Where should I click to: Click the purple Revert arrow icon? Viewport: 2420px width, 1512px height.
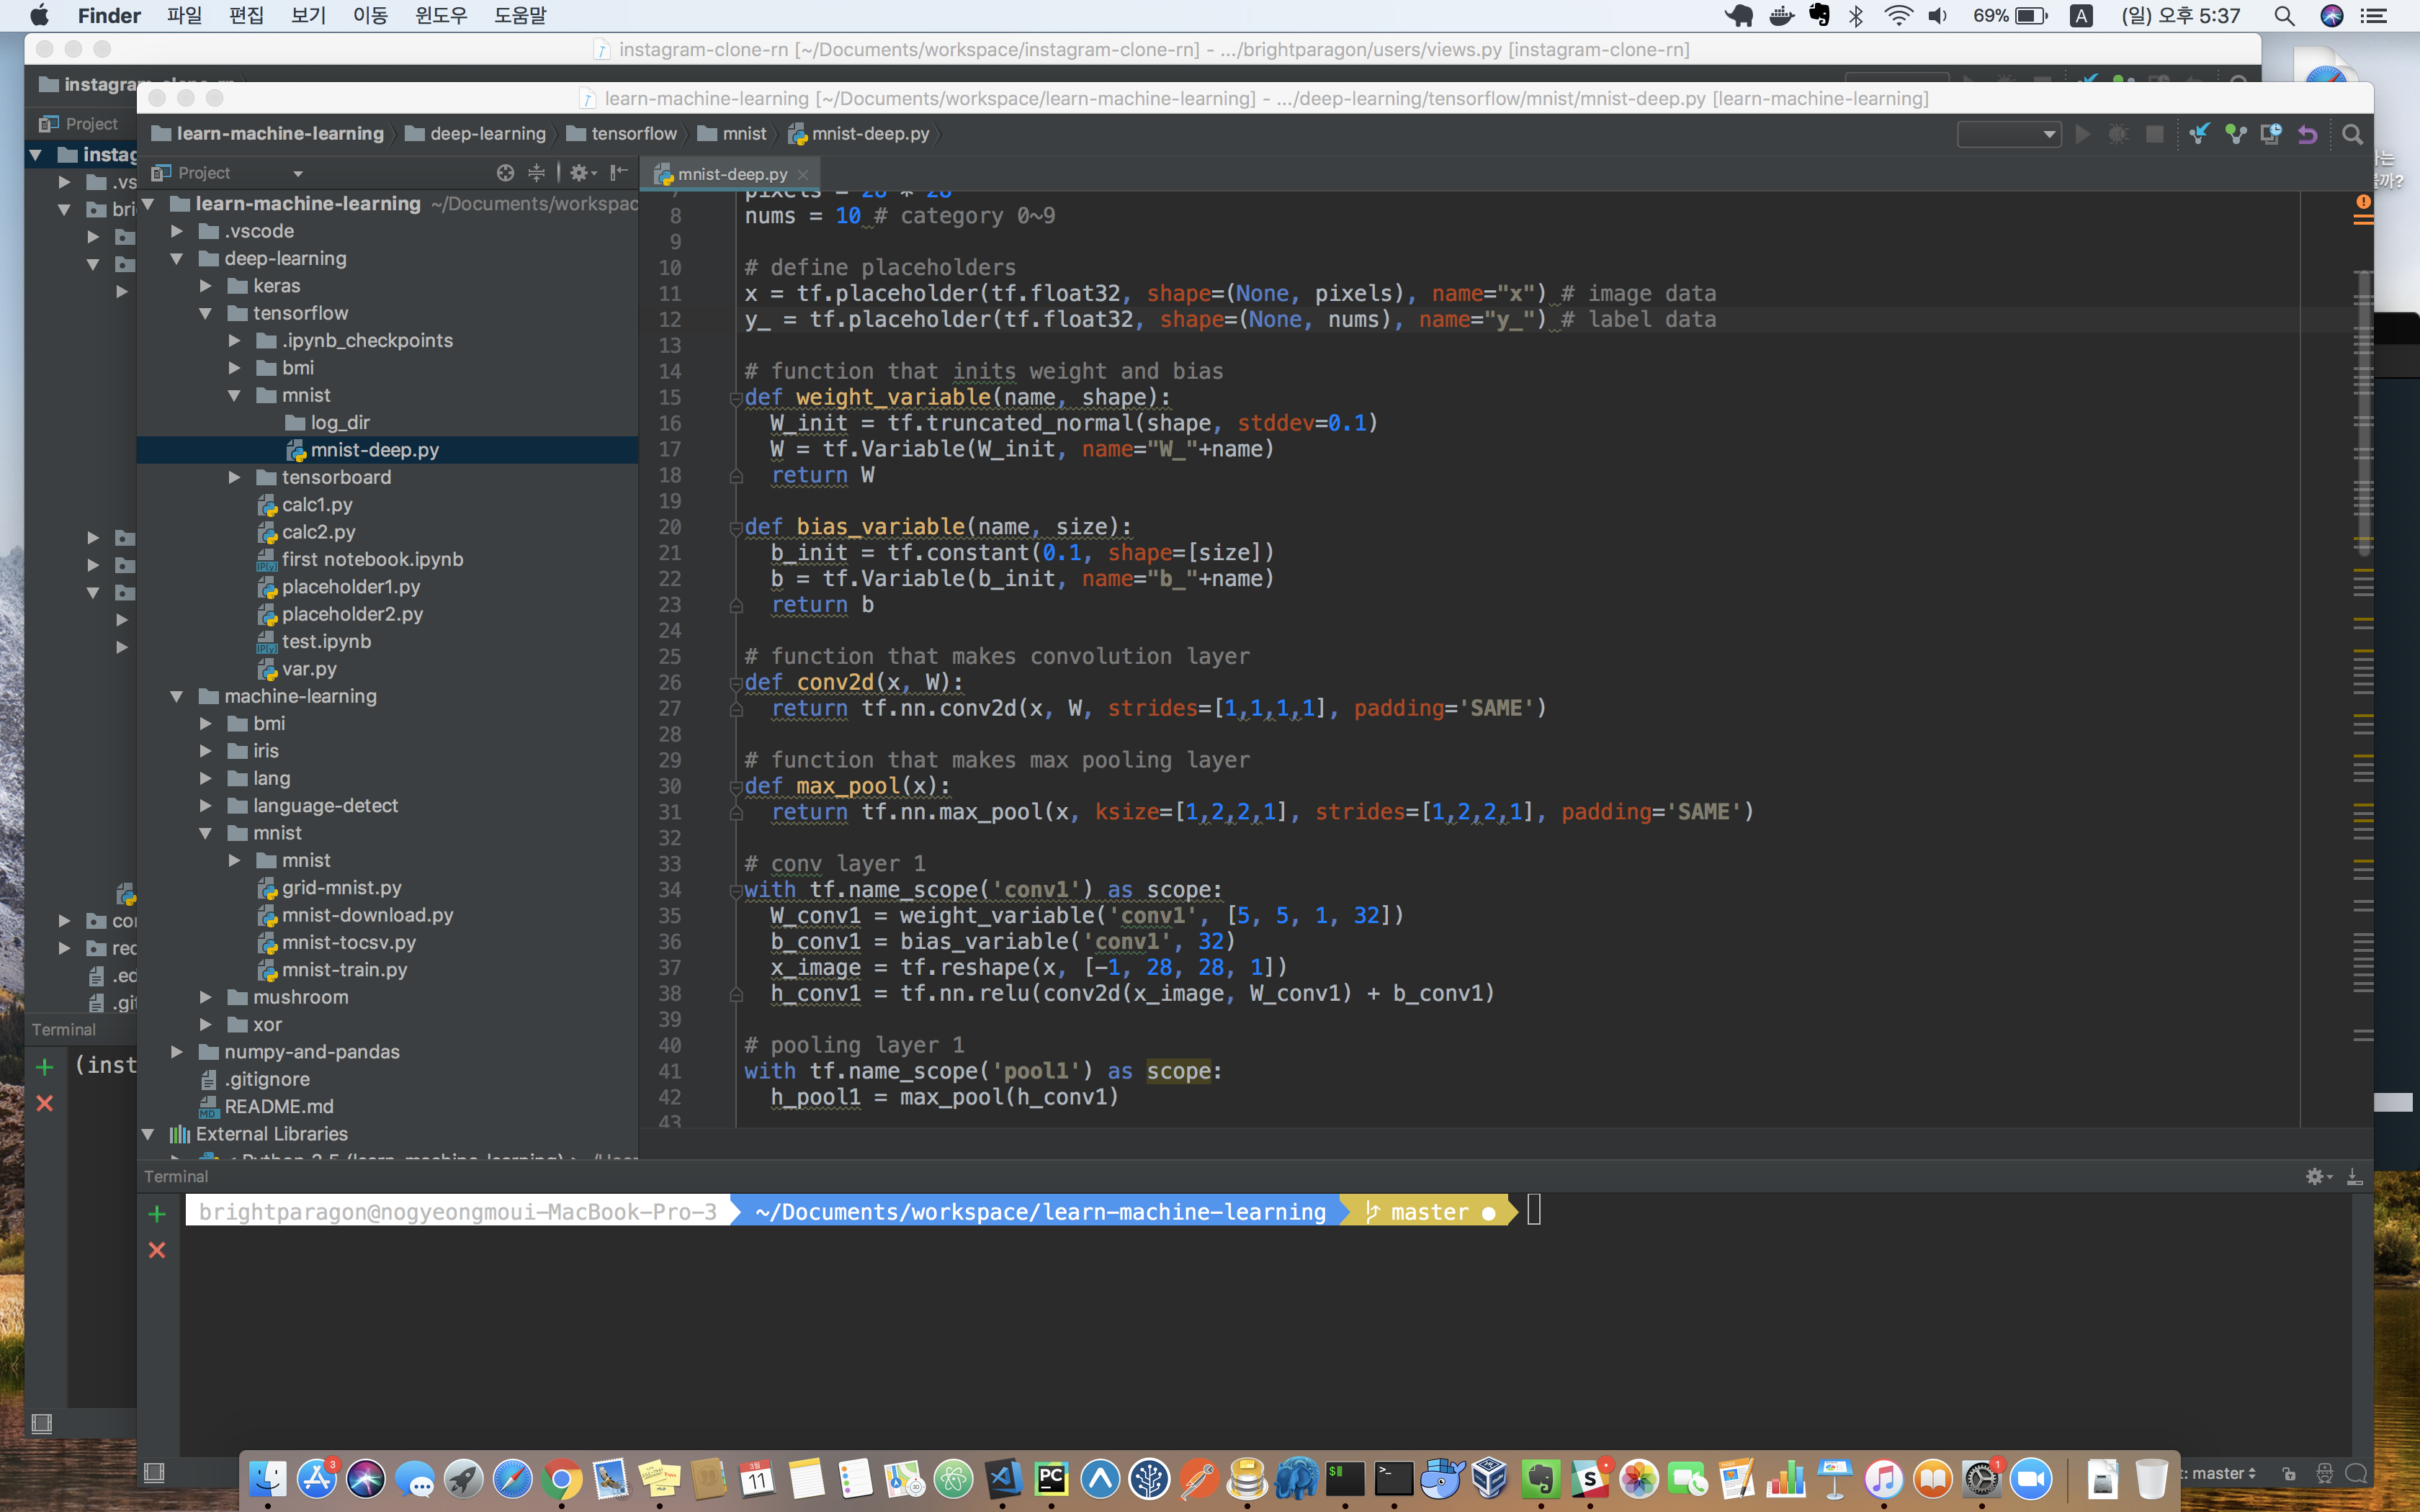[x=2308, y=134]
